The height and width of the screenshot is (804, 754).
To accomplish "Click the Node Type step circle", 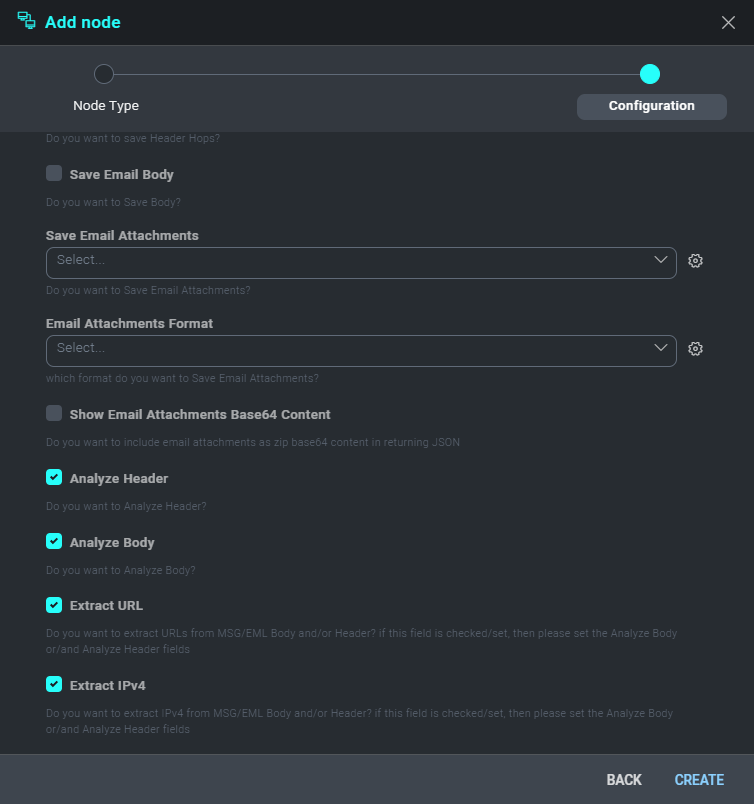I will click(x=104, y=74).
